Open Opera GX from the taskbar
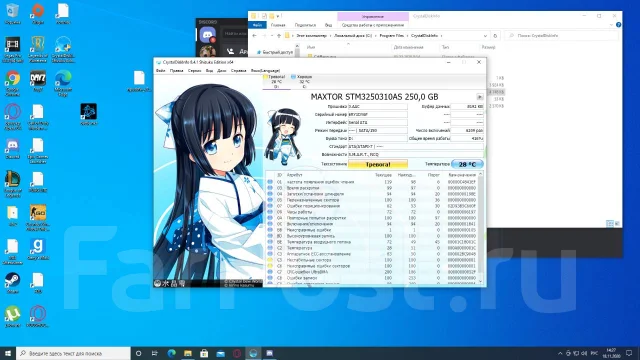This screenshot has width=640, height=360. 237,353
